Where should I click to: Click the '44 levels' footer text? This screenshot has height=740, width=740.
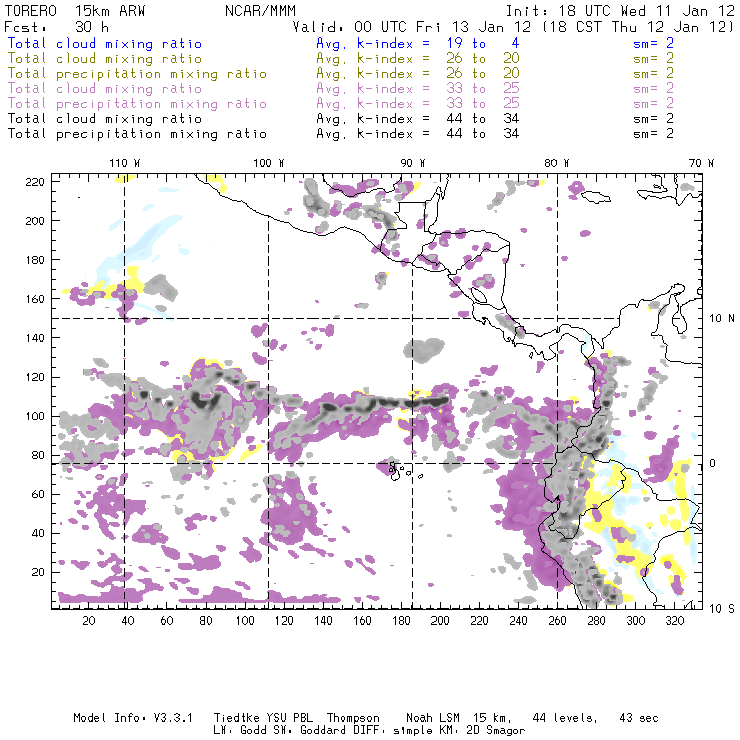[x=565, y=718]
